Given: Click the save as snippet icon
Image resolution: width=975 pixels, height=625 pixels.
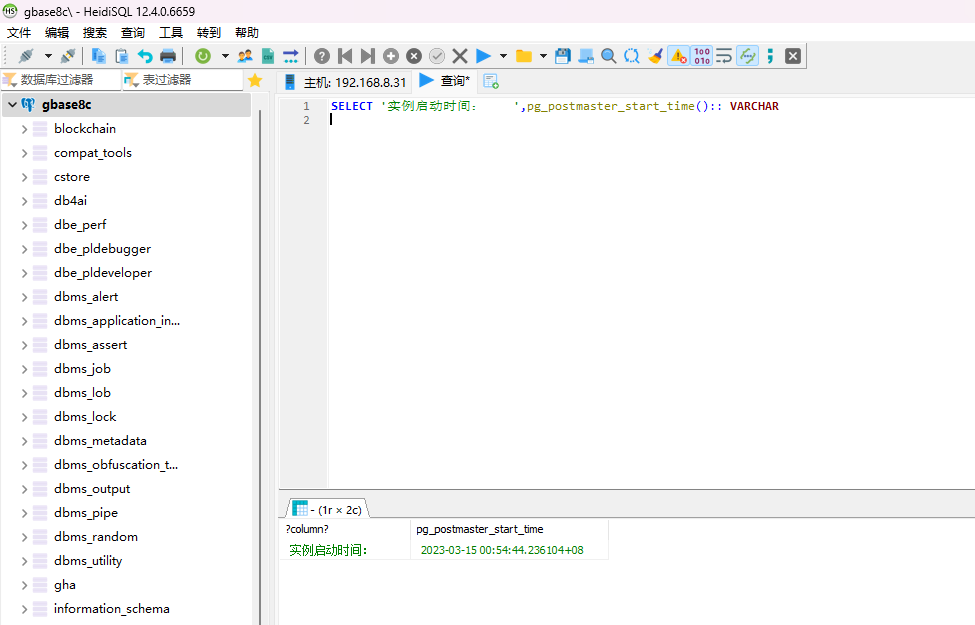Looking at the screenshot, I should [x=586, y=56].
